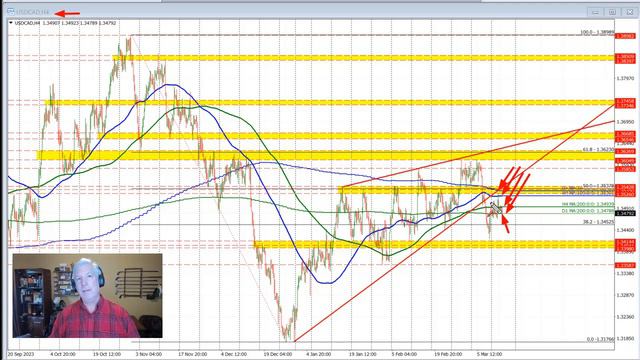Viewport: 640px width, 360px height.
Task: Click the H4 MA 200 label text
Action: point(588,204)
